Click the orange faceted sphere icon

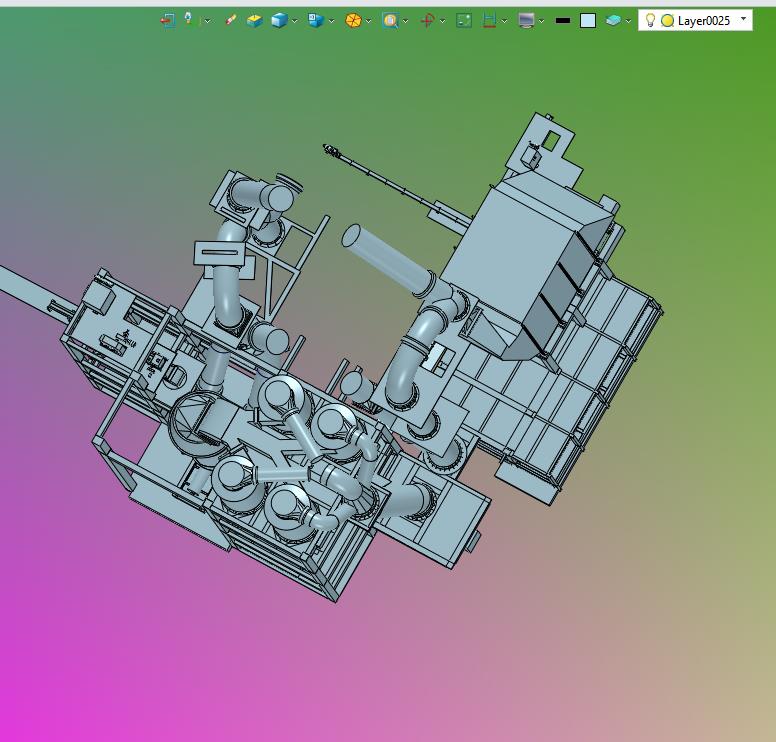353,20
